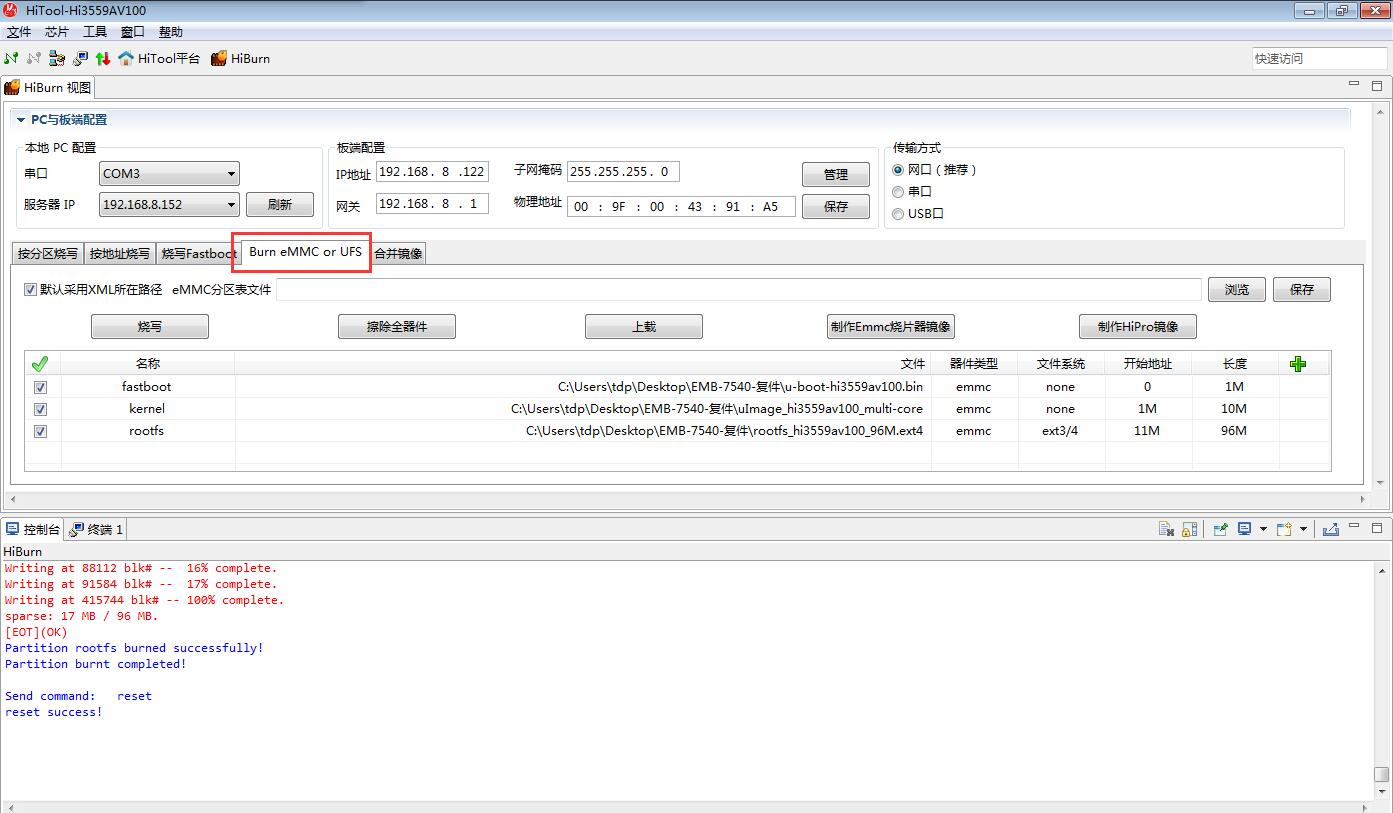
Task: Open HiTool platform home icon
Action: tap(126, 58)
